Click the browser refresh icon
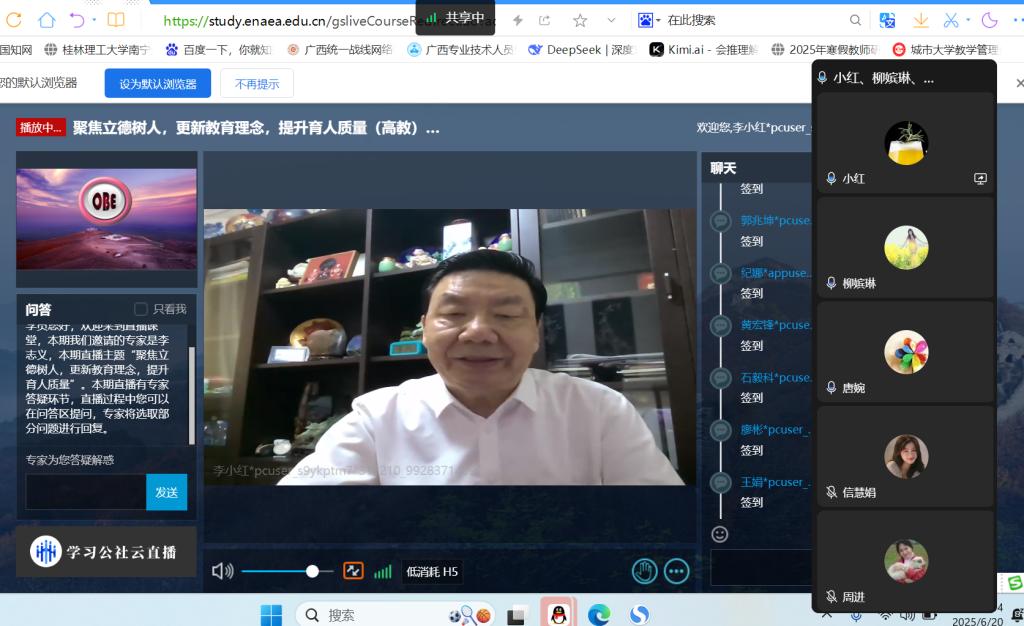 tap(15, 20)
